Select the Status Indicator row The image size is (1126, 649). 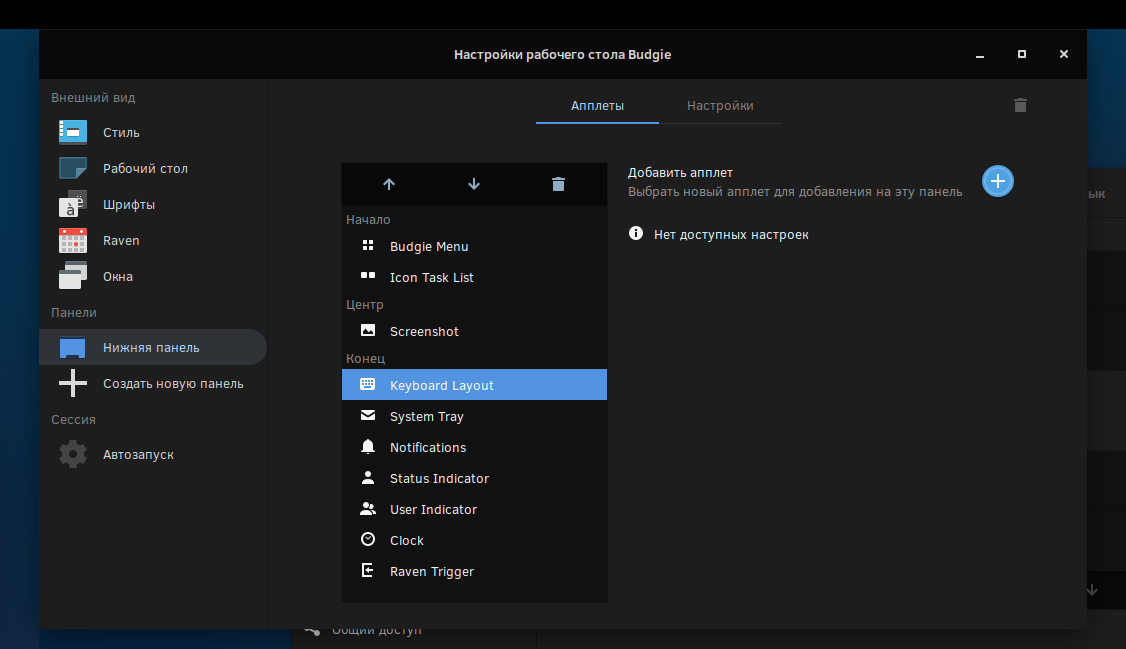coord(474,477)
